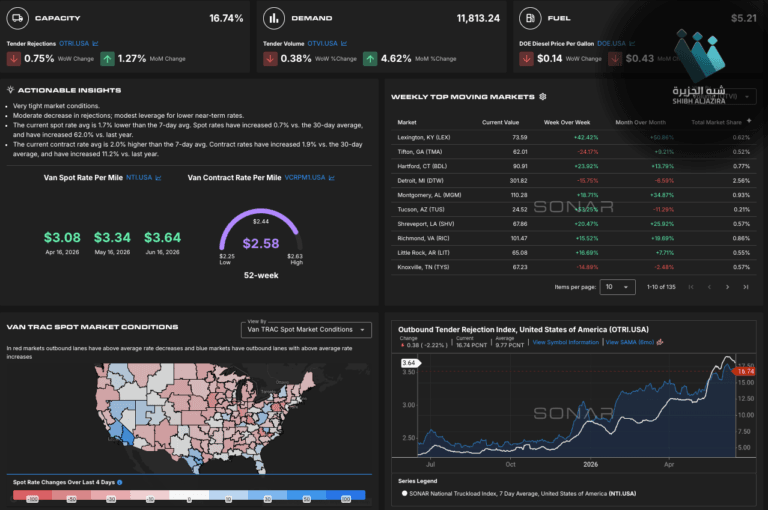Click the 52-week contract rate gauge

click(x=261, y=238)
